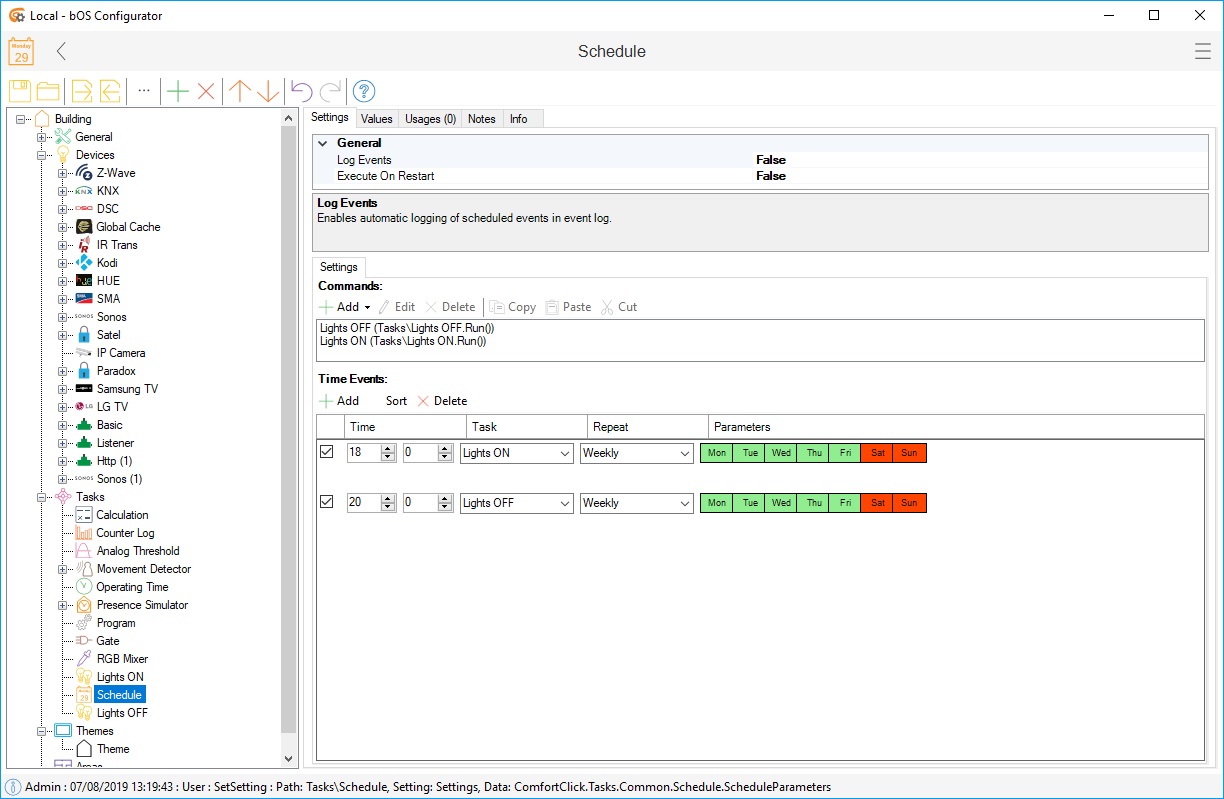The image size is (1224, 799).
Task: Click Copy in the Commands toolbar
Action: [513, 307]
